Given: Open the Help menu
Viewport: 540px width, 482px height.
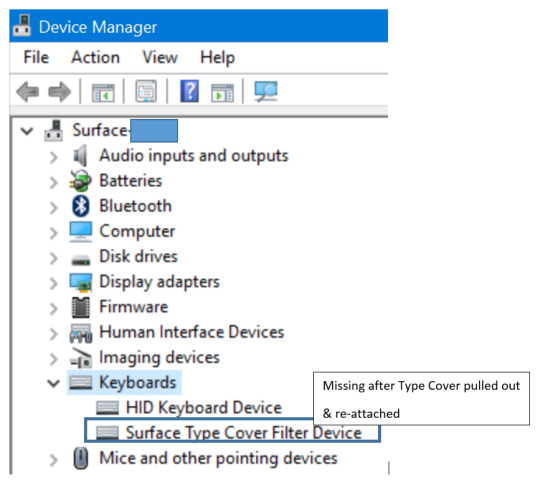Looking at the screenshot, I should pos(218,58).
